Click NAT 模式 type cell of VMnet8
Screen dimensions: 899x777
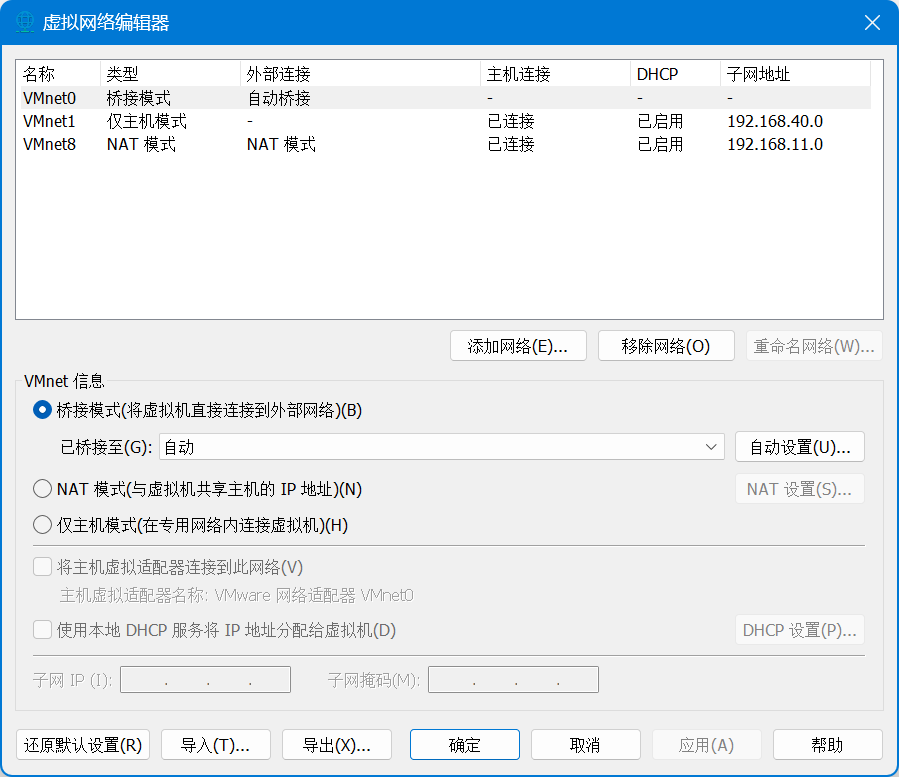[141, 144]
